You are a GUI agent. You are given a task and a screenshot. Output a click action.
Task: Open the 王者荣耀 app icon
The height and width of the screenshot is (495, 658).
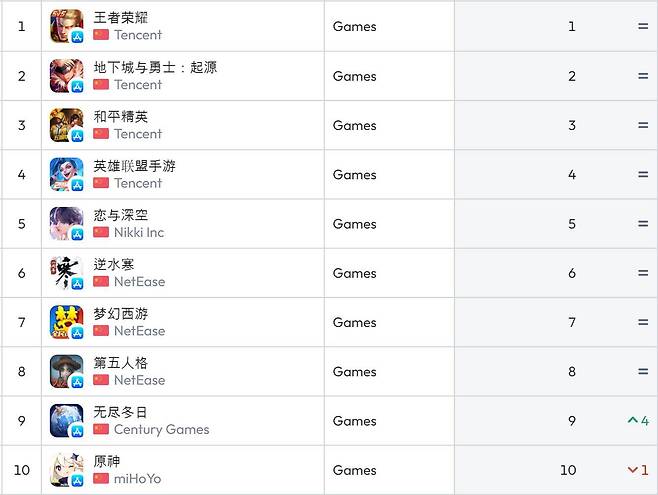pos(66,26)
